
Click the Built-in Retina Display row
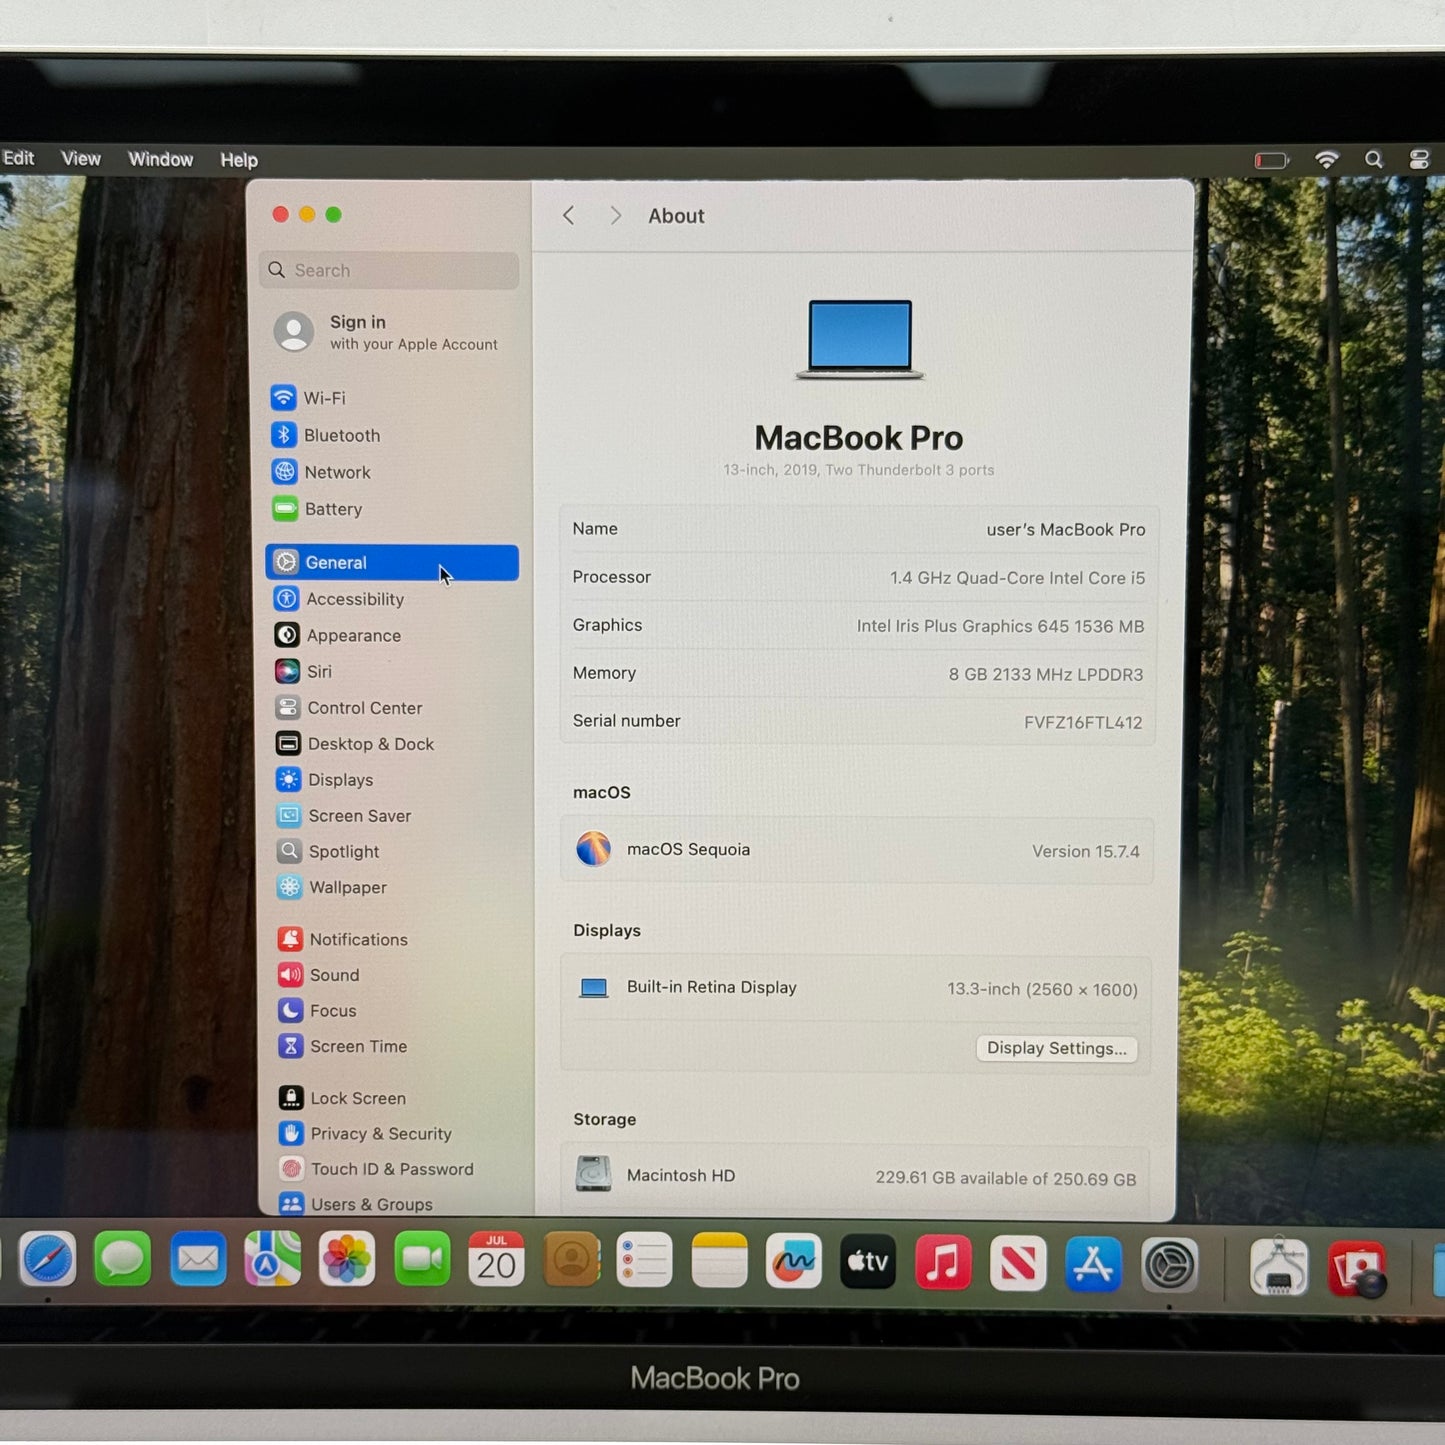click(857, 988)
